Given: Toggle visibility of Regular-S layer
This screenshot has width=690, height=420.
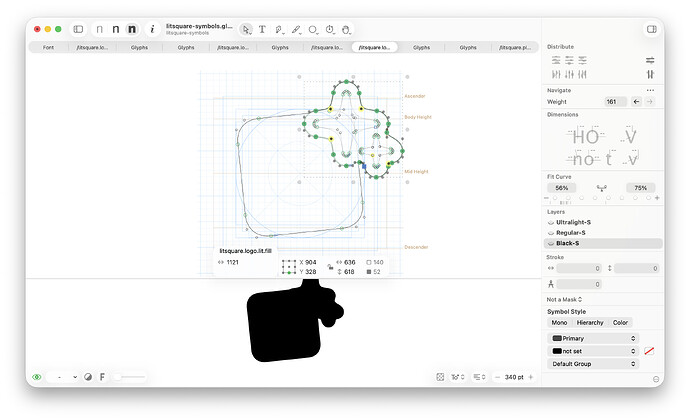Looking at the screenshot, I should coord(551,233).
